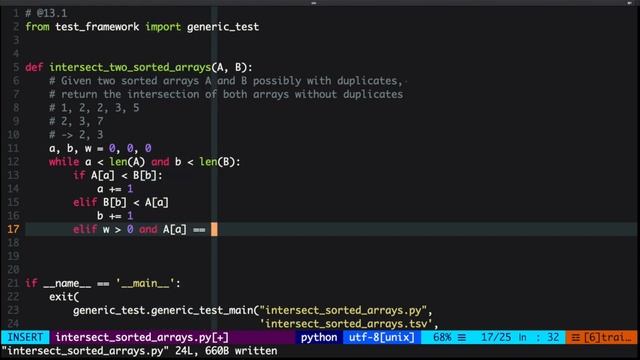Click the 'intersect_sorted_arrays.tsv' string on line 24
640x360 pixels.
click(x=346, y=324)
